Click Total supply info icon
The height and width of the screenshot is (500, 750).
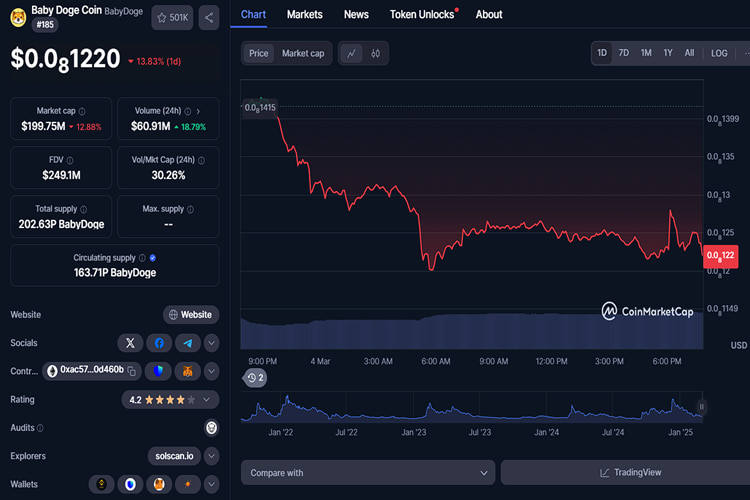click(x=84, y=209)
